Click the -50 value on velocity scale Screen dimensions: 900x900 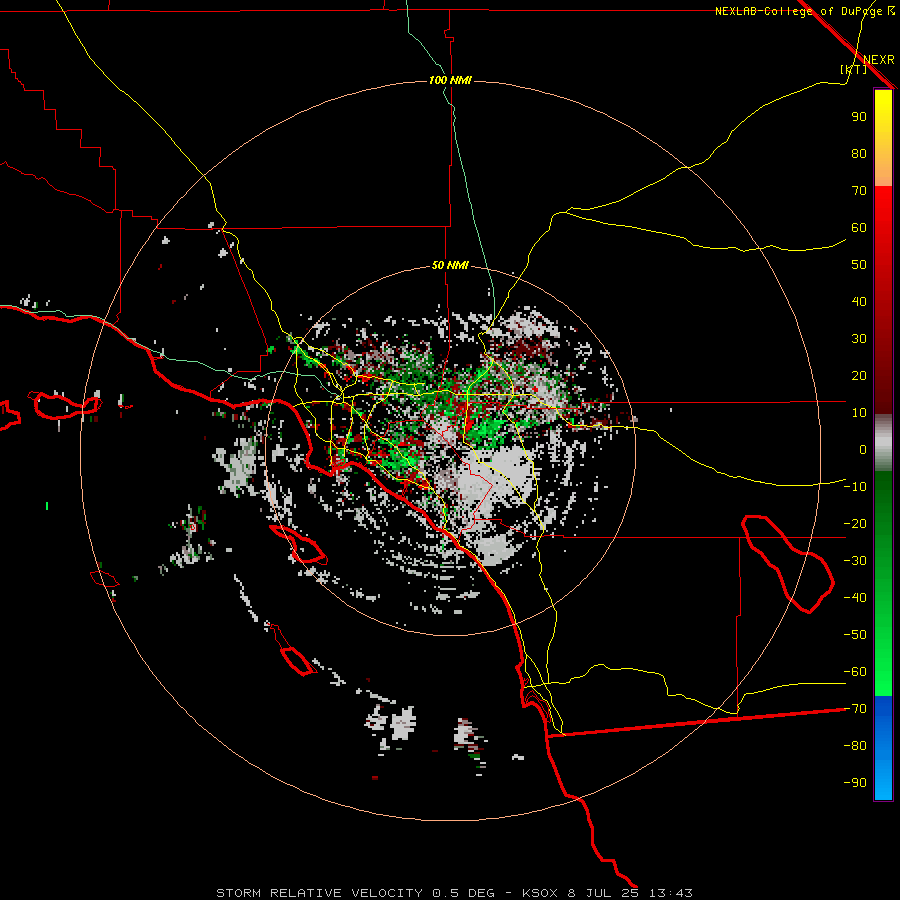pos(855,635)
